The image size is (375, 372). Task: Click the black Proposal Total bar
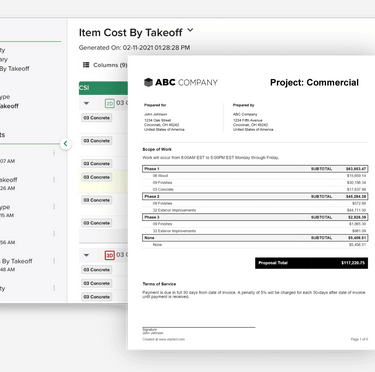(x=311, y=263)
